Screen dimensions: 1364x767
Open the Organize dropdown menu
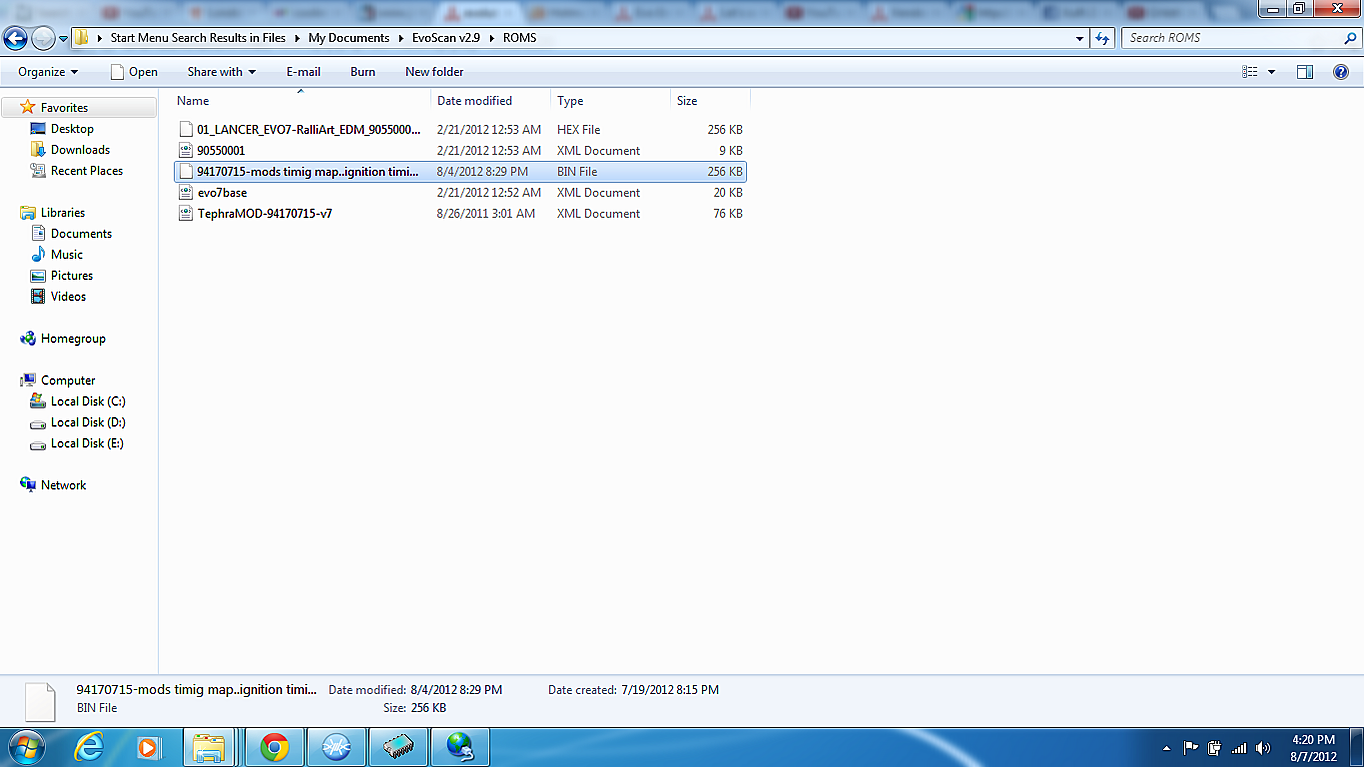click(x=47, y=72)
